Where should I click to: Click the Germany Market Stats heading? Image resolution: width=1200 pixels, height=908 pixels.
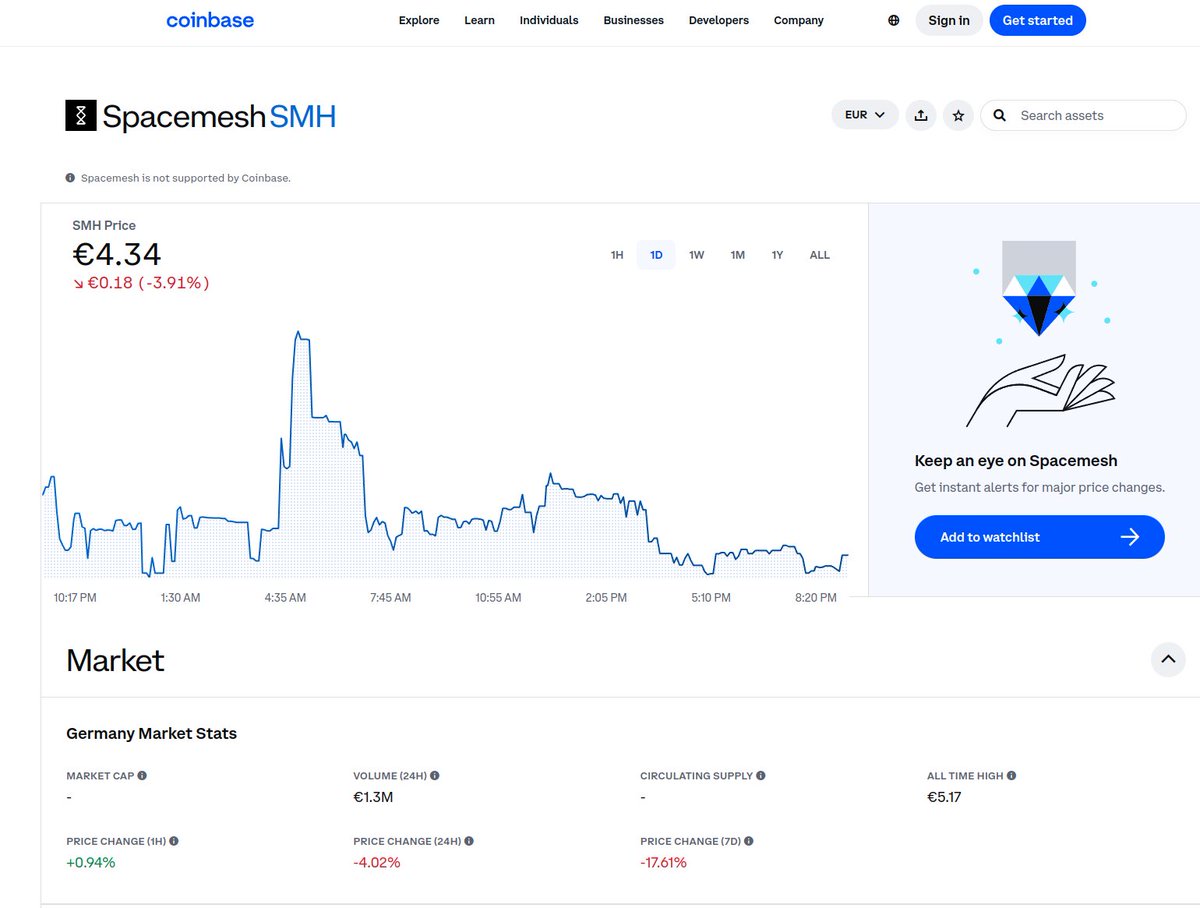tap(152, 733)
